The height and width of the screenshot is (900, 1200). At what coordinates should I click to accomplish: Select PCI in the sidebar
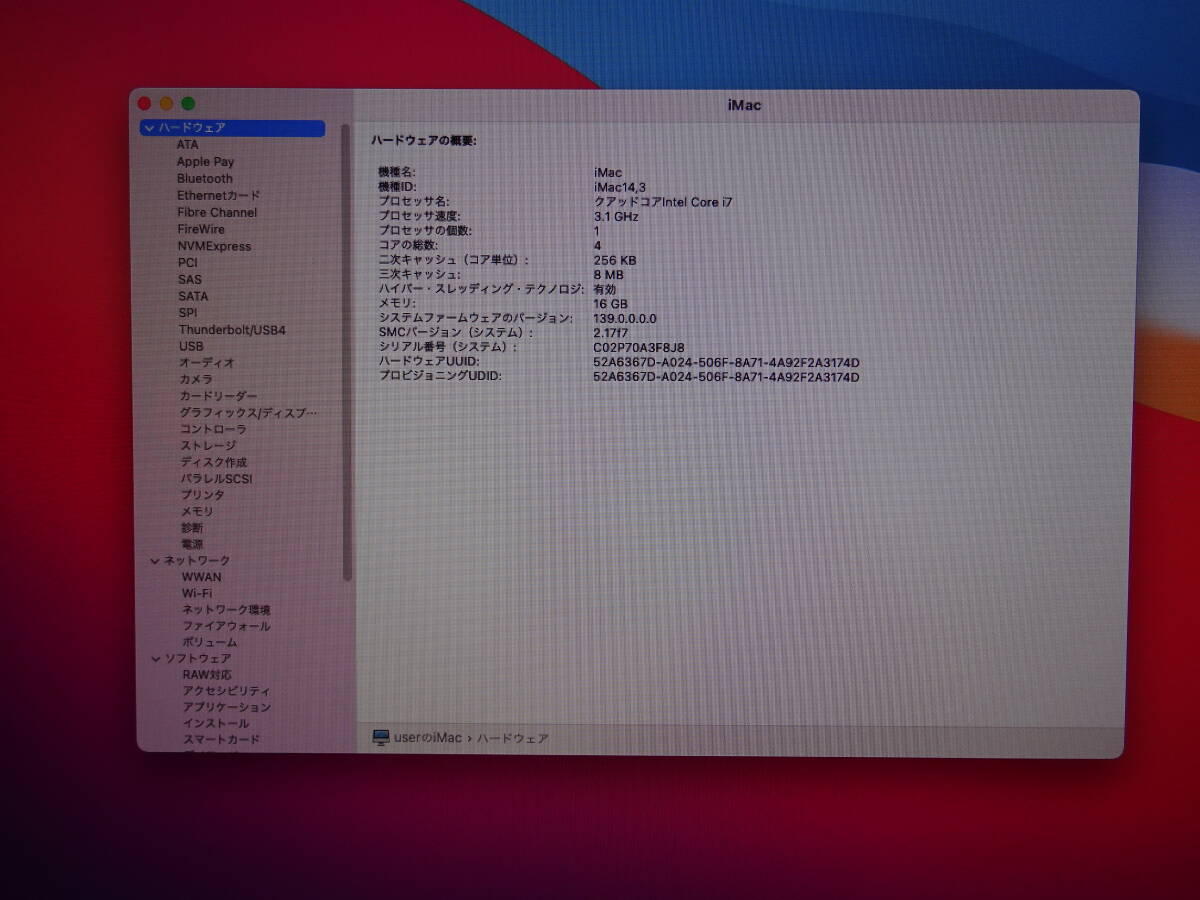[x=188, y=263]
